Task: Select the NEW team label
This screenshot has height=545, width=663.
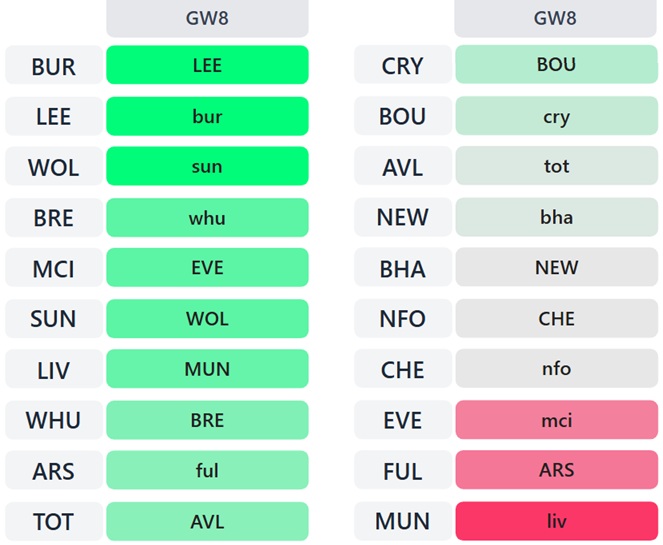Action: (402, 217)
